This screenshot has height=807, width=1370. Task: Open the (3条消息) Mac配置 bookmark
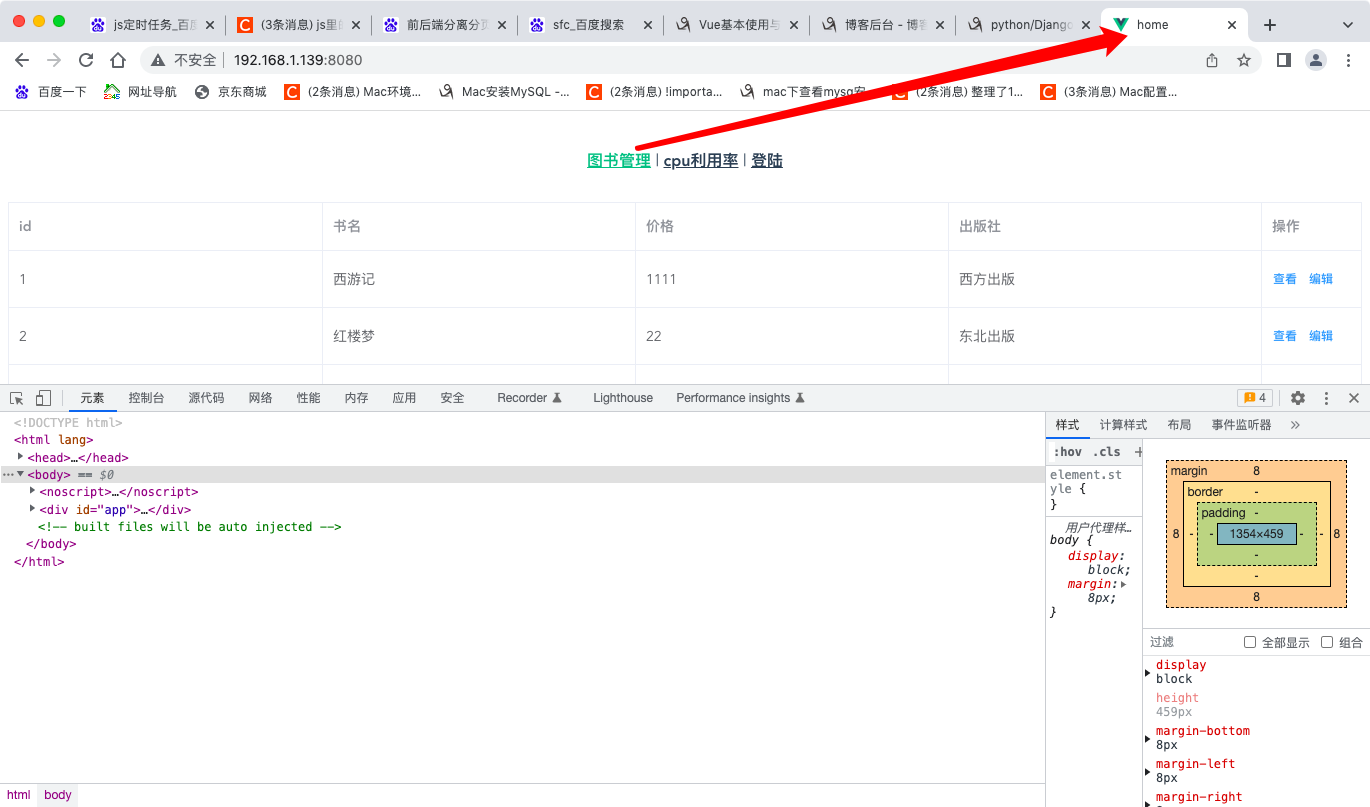pos(1109,92)
